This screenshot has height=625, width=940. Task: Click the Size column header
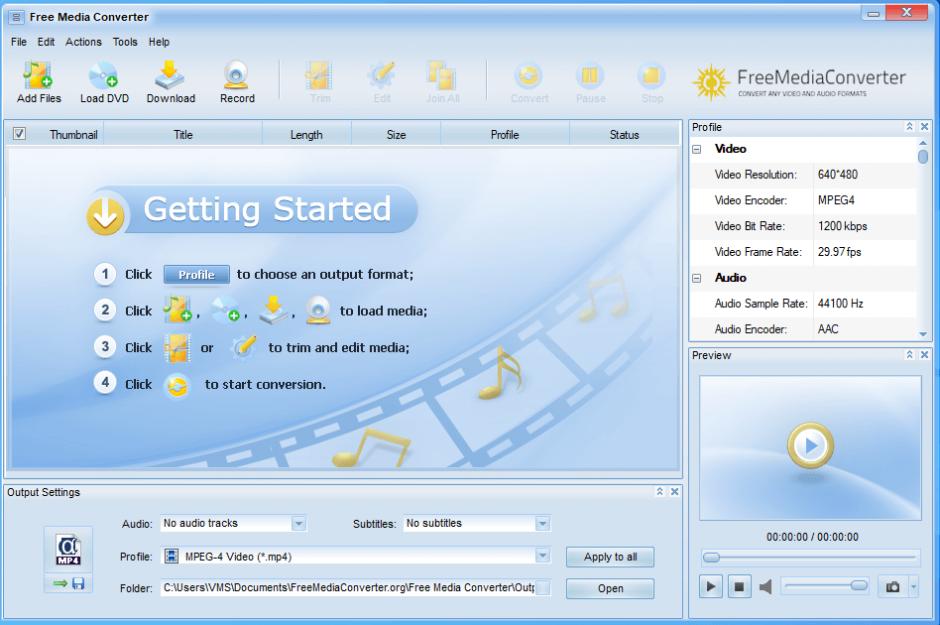pos(396,135)
